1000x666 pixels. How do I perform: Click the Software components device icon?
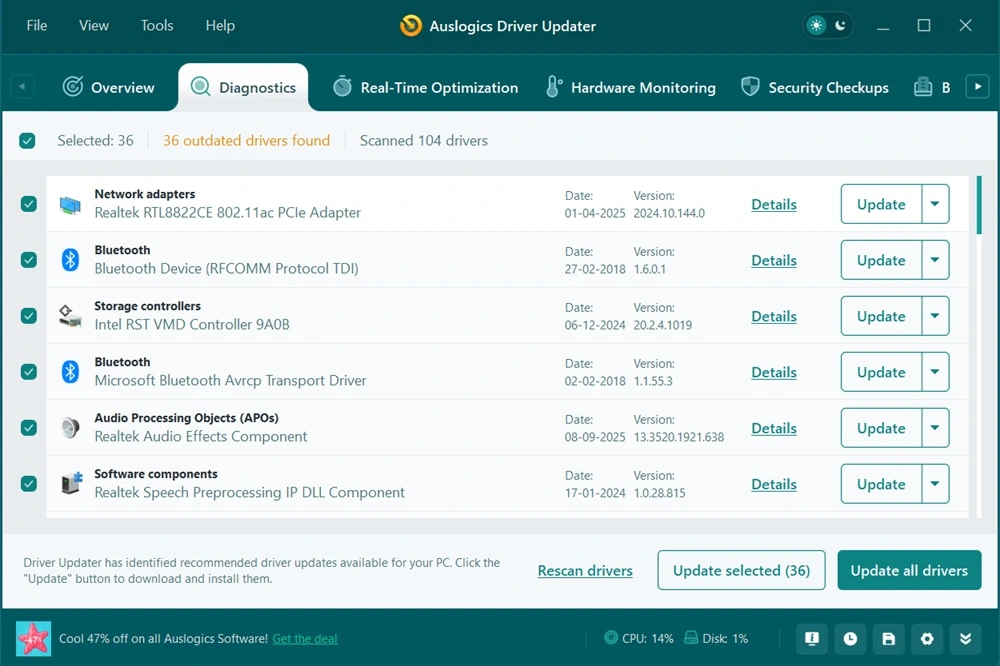tap(71, 484)
